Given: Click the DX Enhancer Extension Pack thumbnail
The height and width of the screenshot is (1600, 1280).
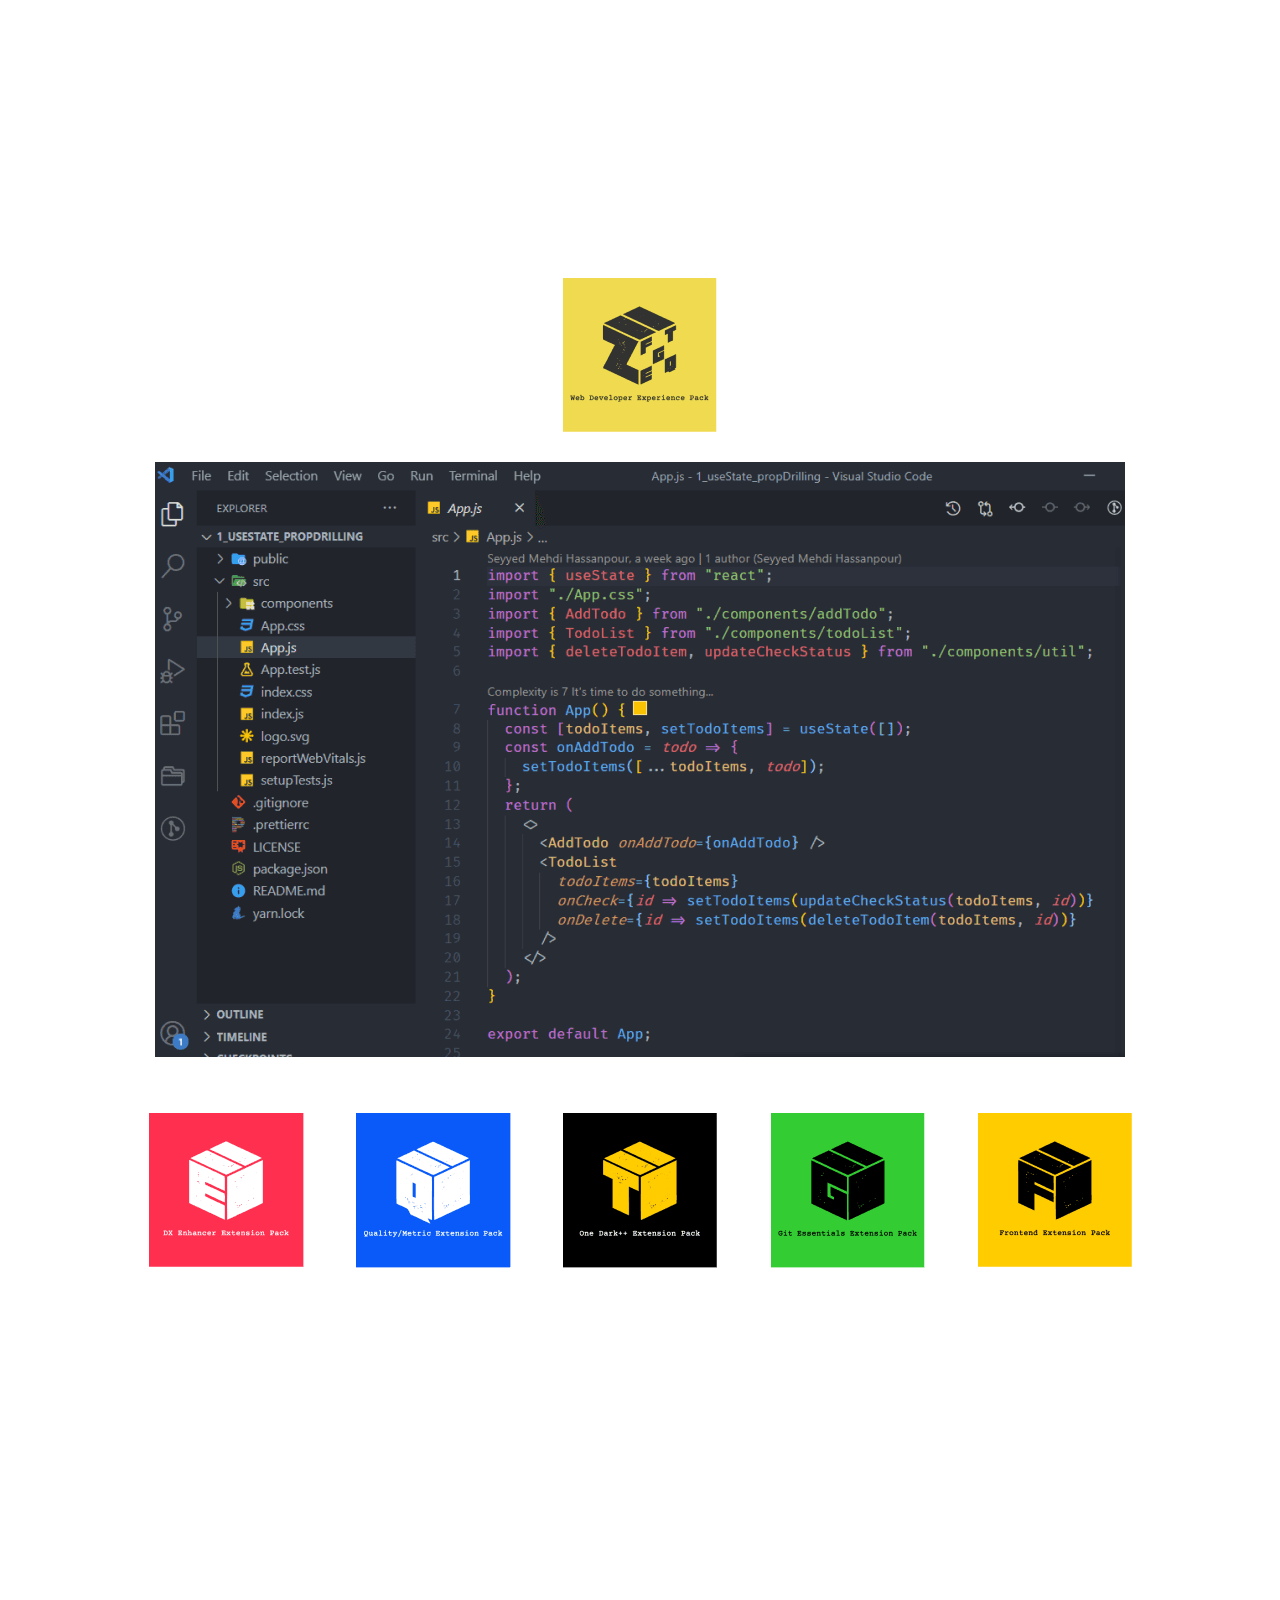Looking at the screenshot, I should (226, 1190).
